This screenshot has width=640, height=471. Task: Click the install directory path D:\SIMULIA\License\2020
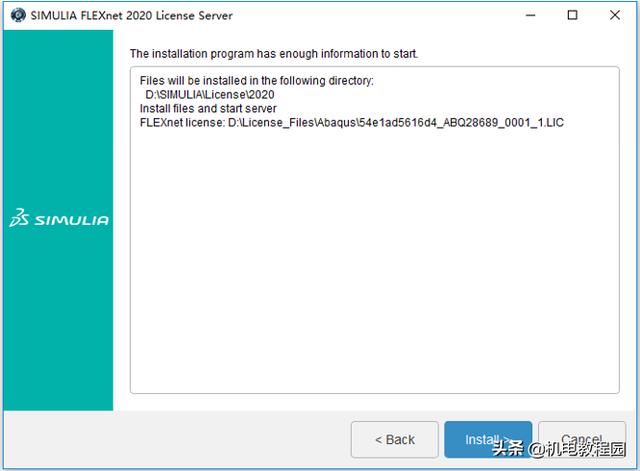(210, 95)
